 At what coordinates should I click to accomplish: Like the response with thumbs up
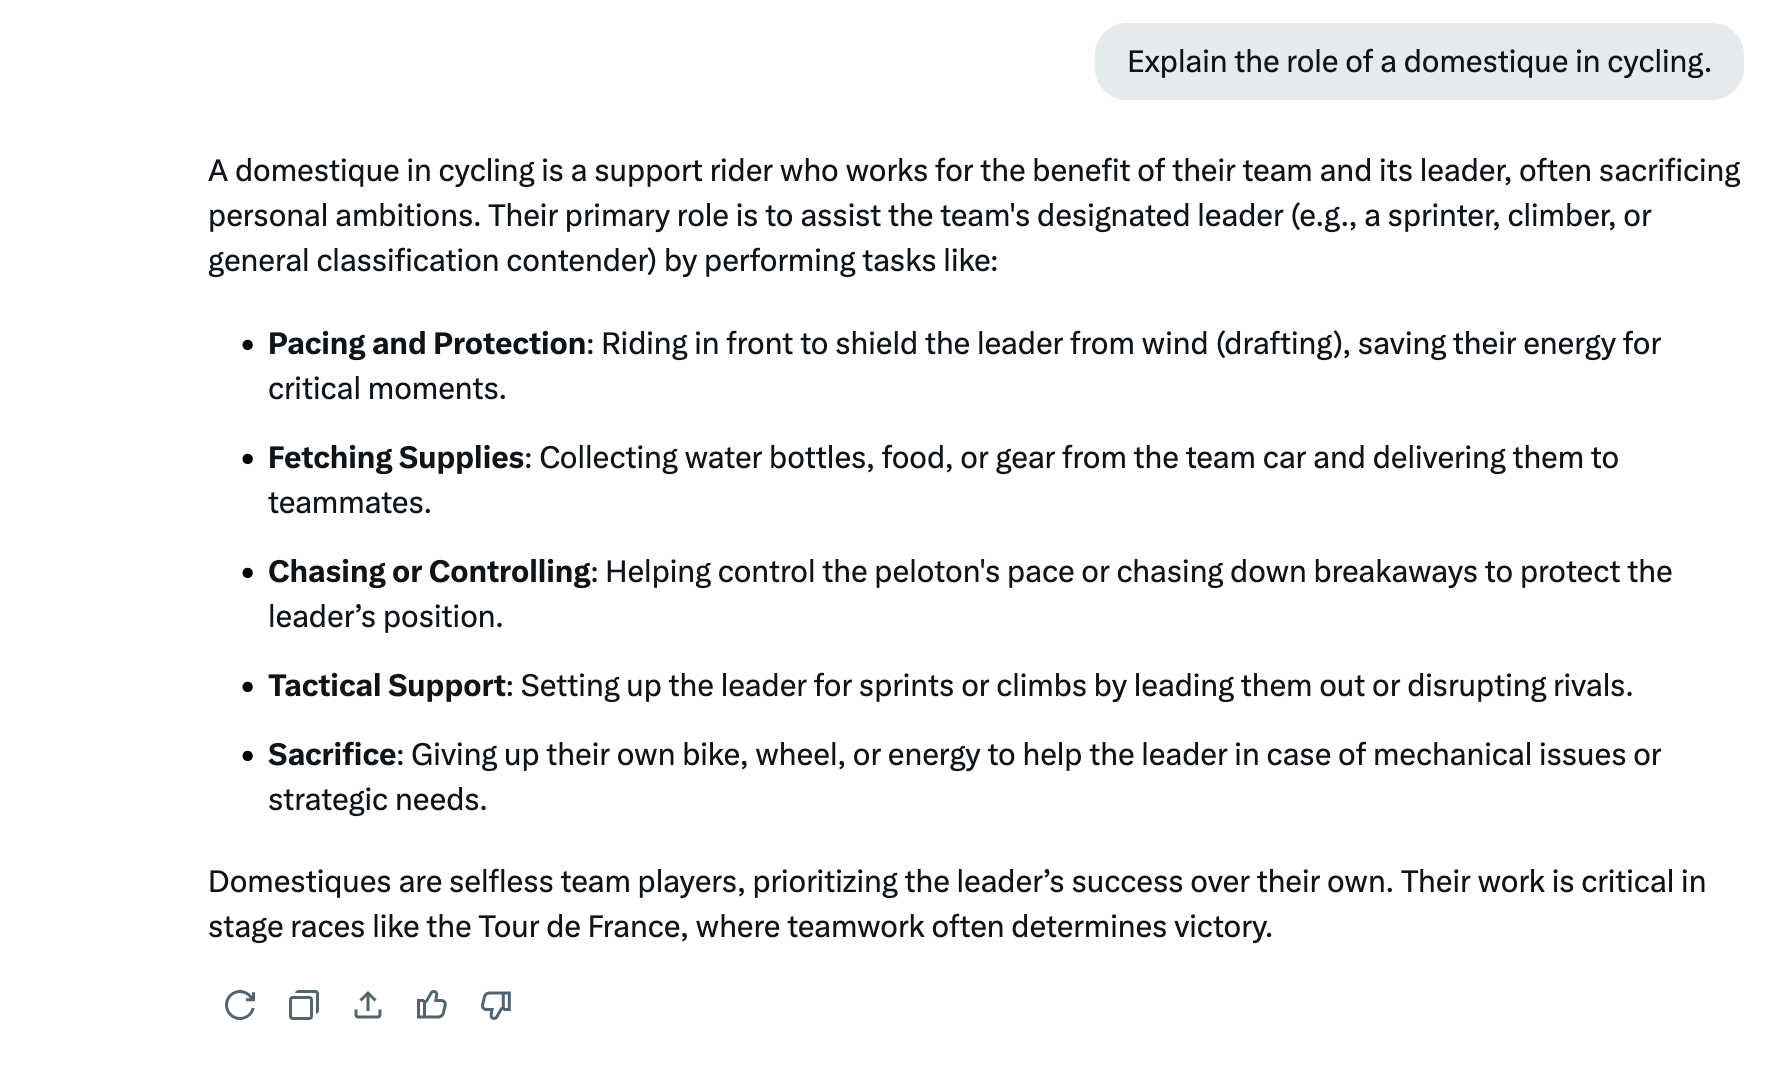[431, 1005]
